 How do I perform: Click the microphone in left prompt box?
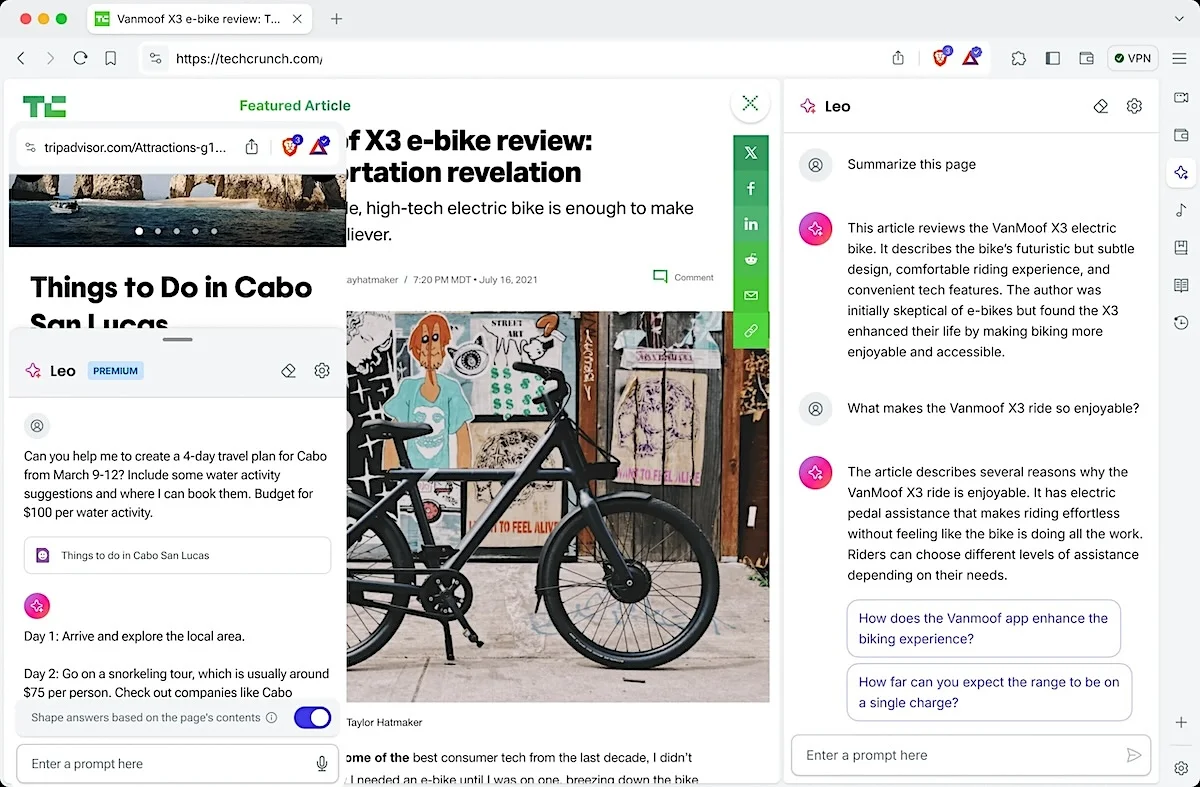(322, 764)
